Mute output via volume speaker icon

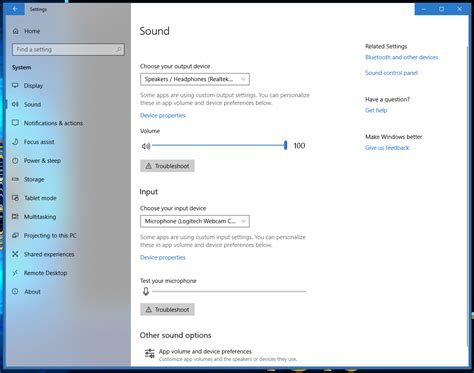pos(146,146)
